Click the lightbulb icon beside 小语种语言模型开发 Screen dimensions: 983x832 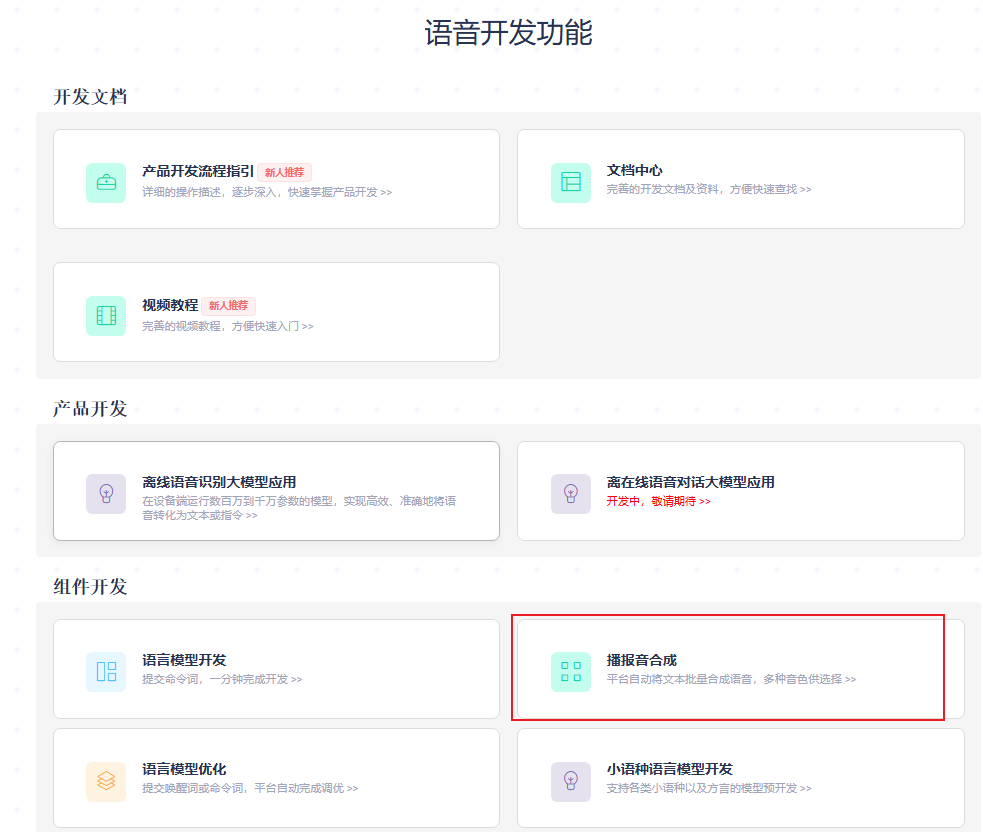[x=570, y=781]
